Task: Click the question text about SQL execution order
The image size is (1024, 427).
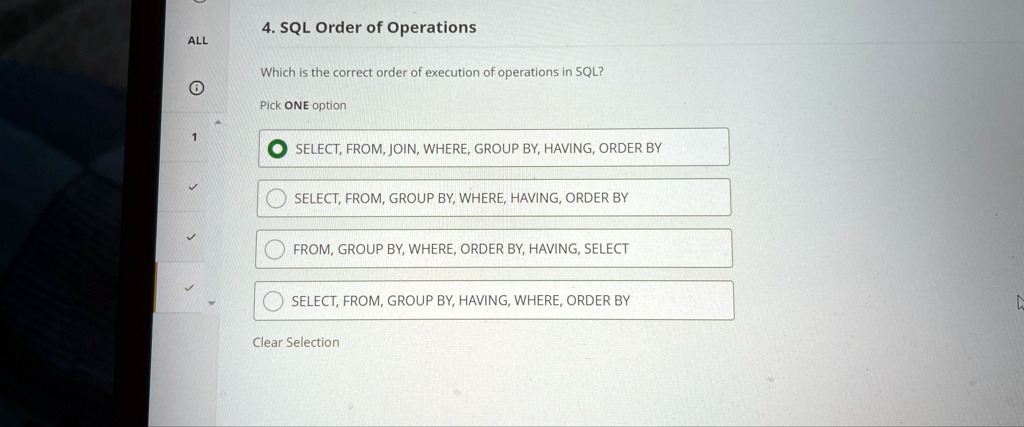Action: [x=432, y=72]
